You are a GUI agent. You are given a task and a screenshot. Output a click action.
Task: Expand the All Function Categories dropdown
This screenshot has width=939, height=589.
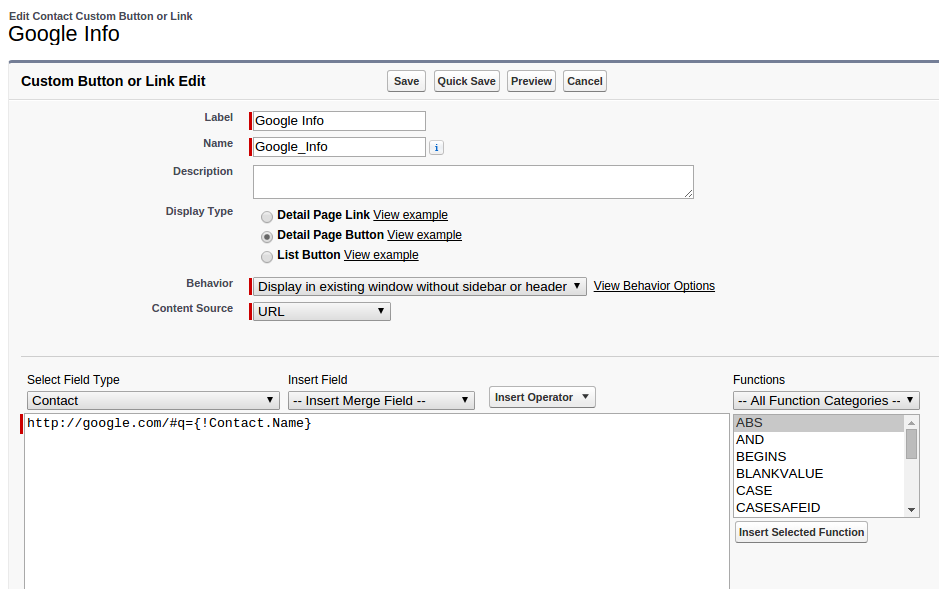[826, 401]
